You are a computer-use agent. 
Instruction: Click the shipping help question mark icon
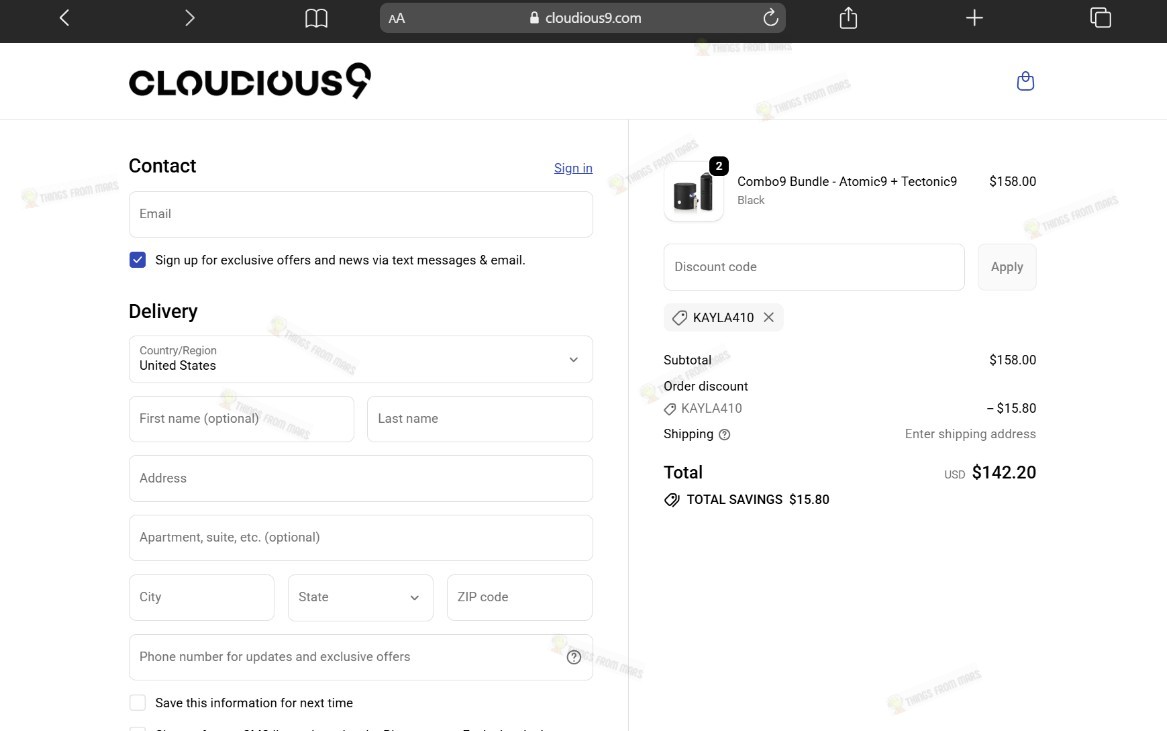(724, 435)
